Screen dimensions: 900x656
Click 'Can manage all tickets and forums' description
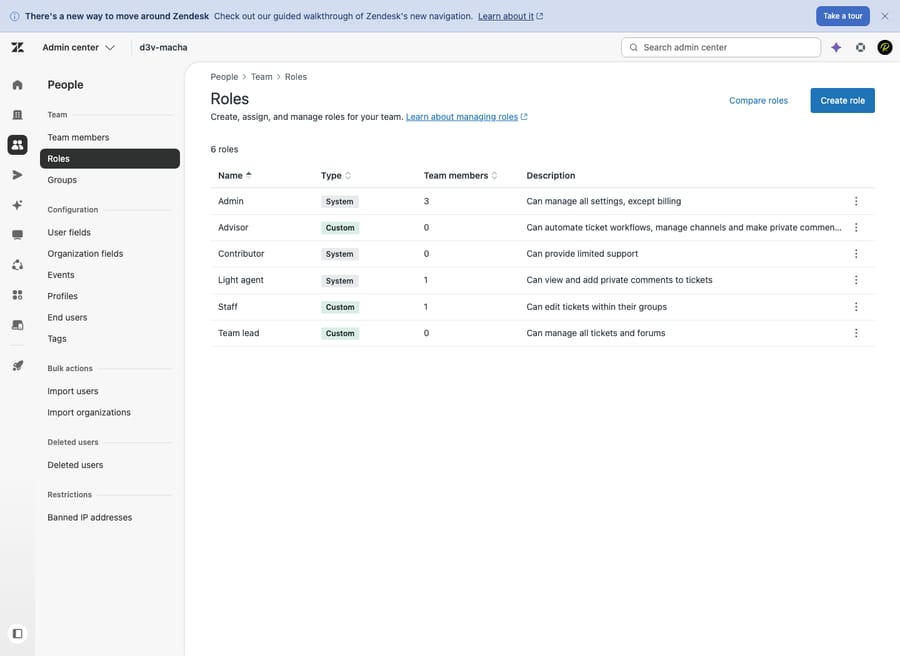(596, 333)
